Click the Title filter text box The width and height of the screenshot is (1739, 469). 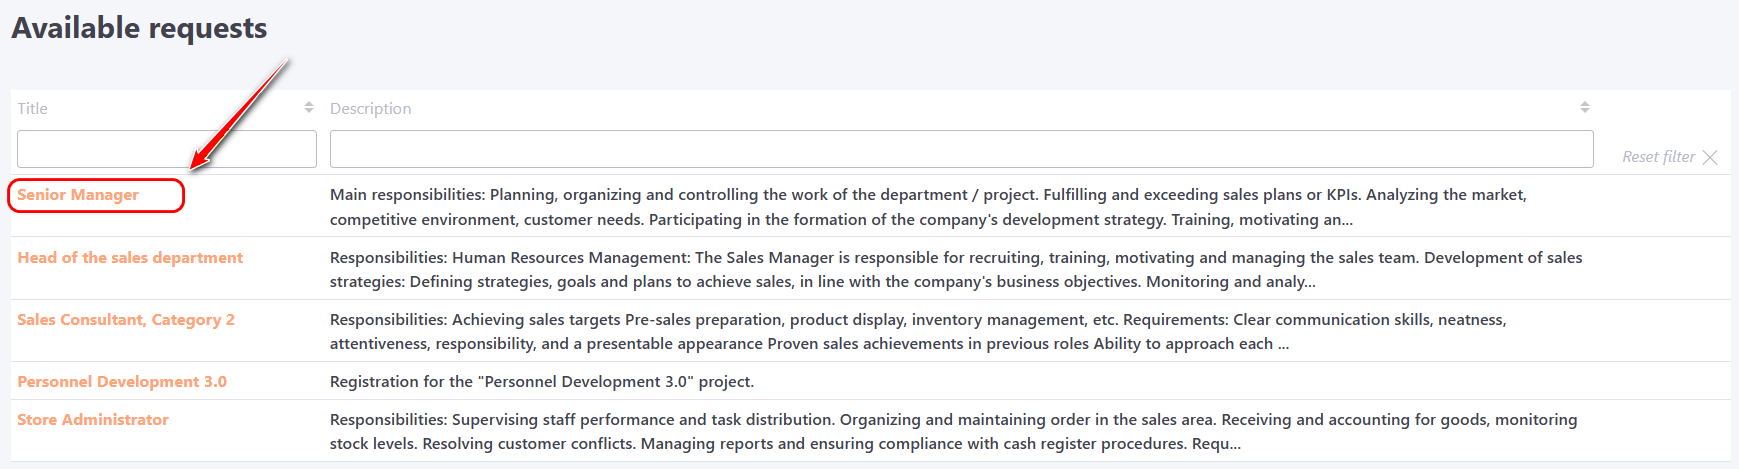tap(166, 149)
